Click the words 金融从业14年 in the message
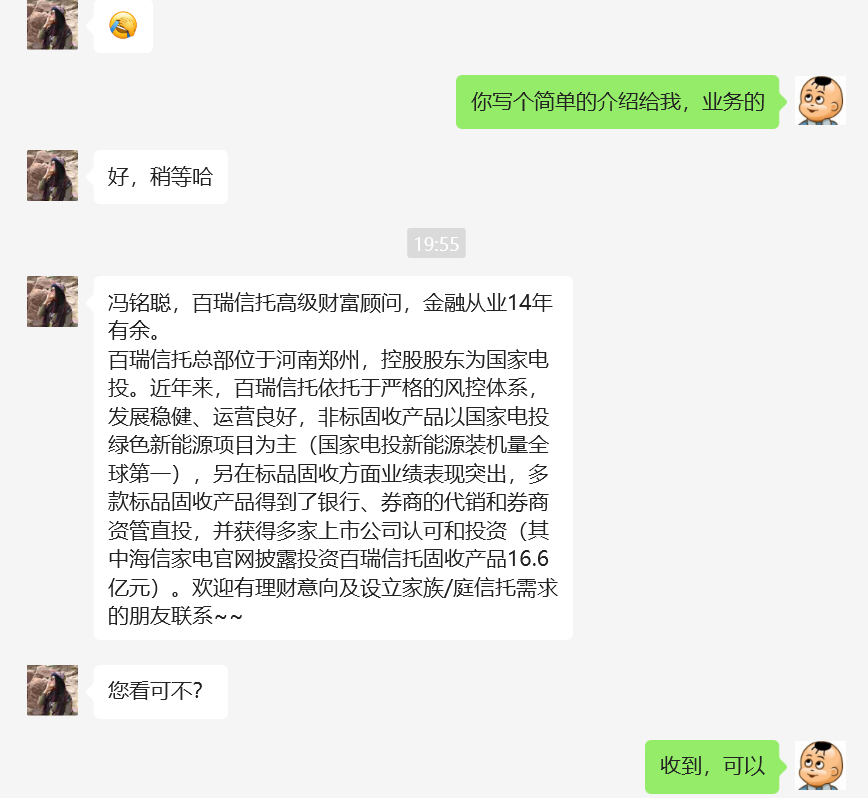868x798 pixels. click(x=488, y=303)
